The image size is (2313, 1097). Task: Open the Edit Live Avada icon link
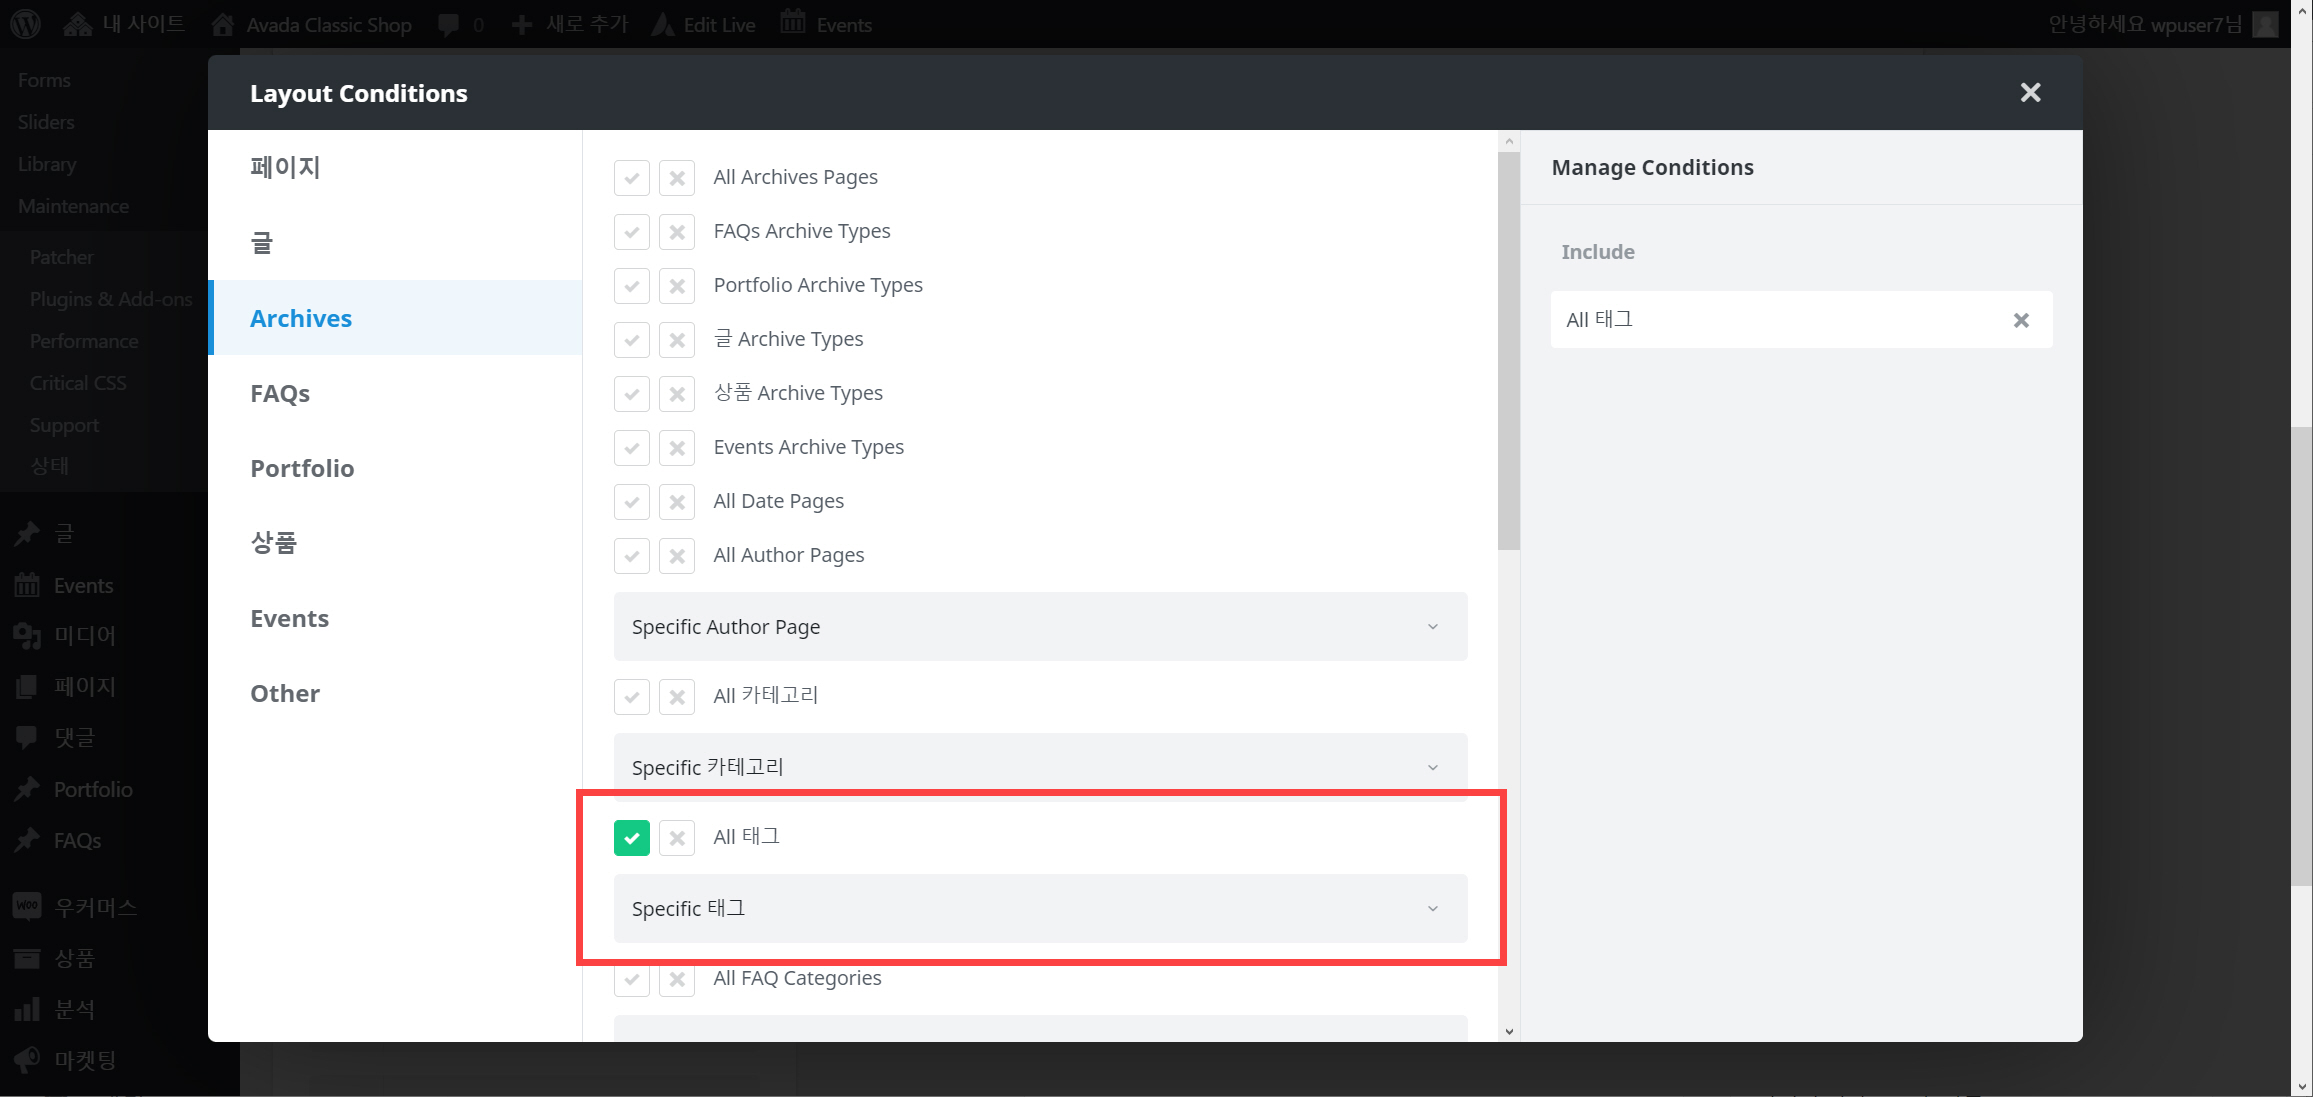point(704,24)
